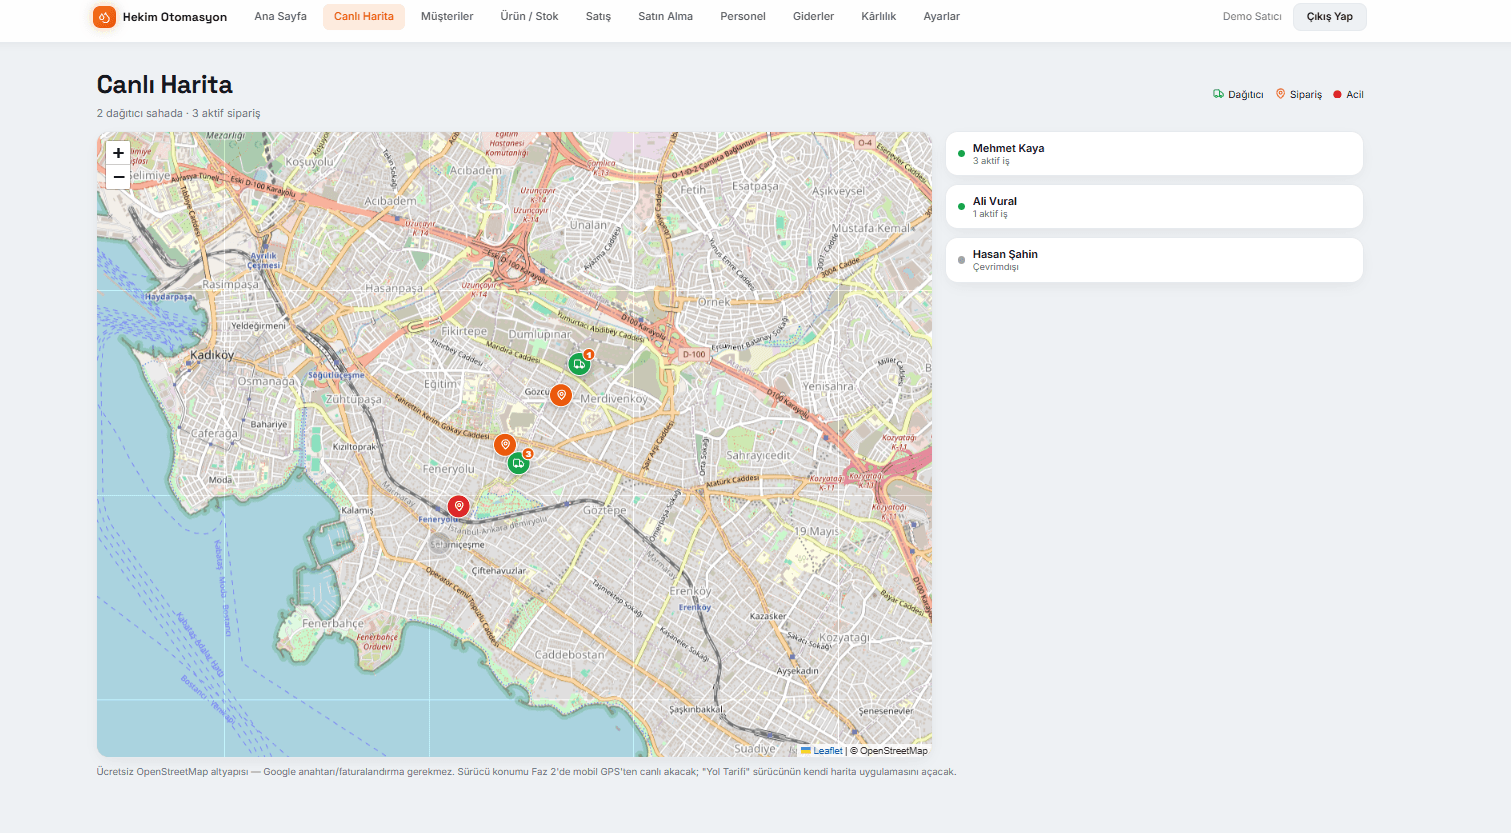Select the red urgent order marker near Feneryolu
The image size is (1511, 833).
click(458, 507)
